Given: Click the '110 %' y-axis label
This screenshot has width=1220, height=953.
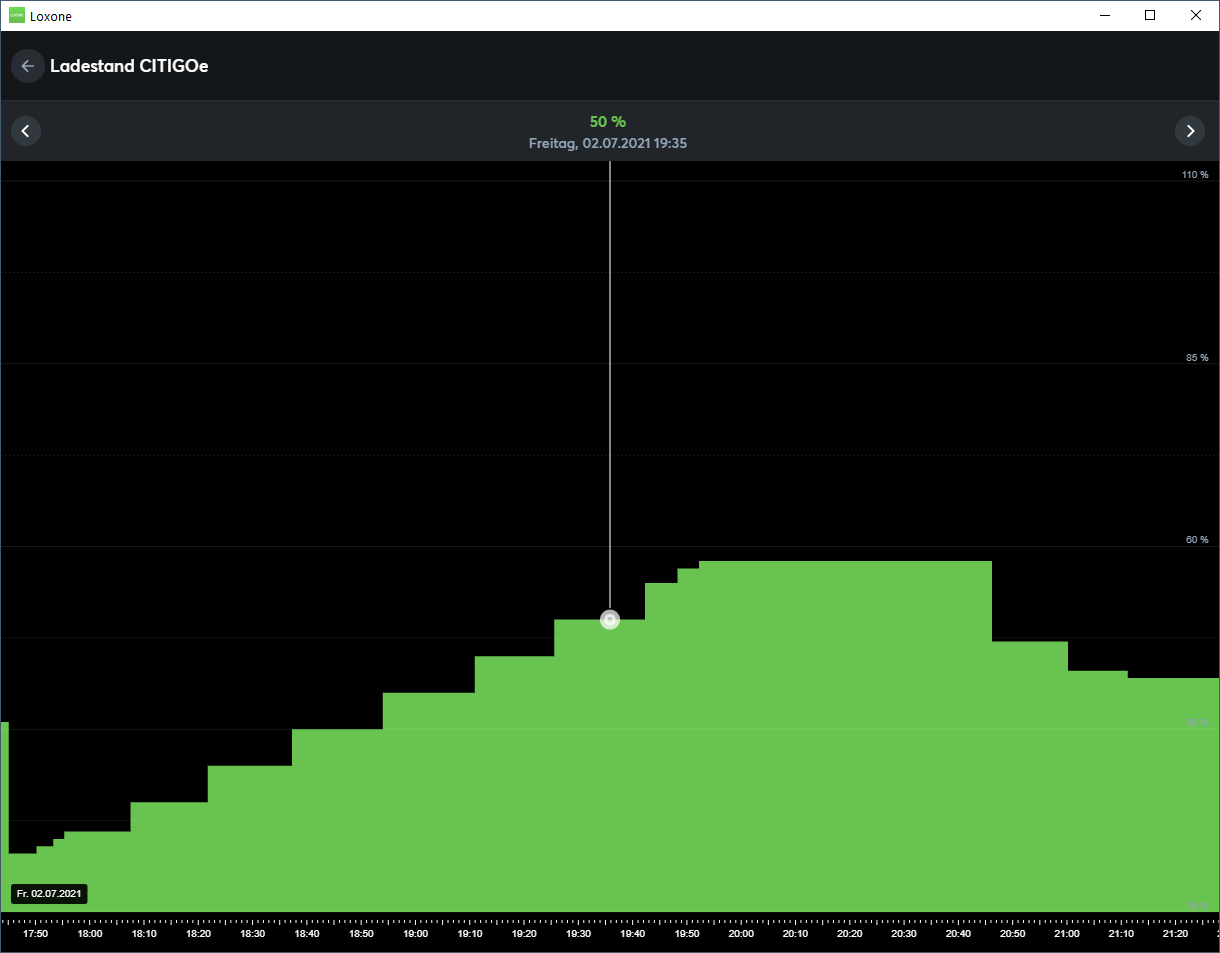Looking at the screenshot, I should [1195, 175].
